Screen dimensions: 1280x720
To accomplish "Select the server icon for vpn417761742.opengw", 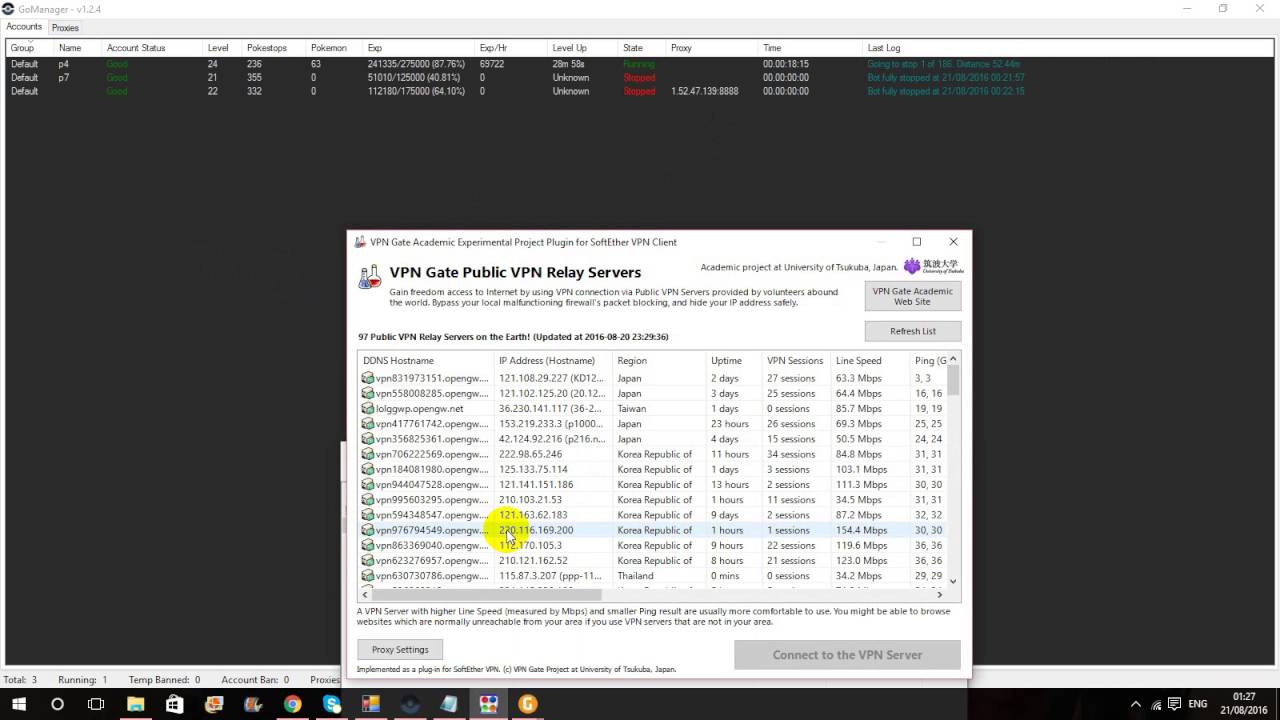I will (x=368, y=424).
